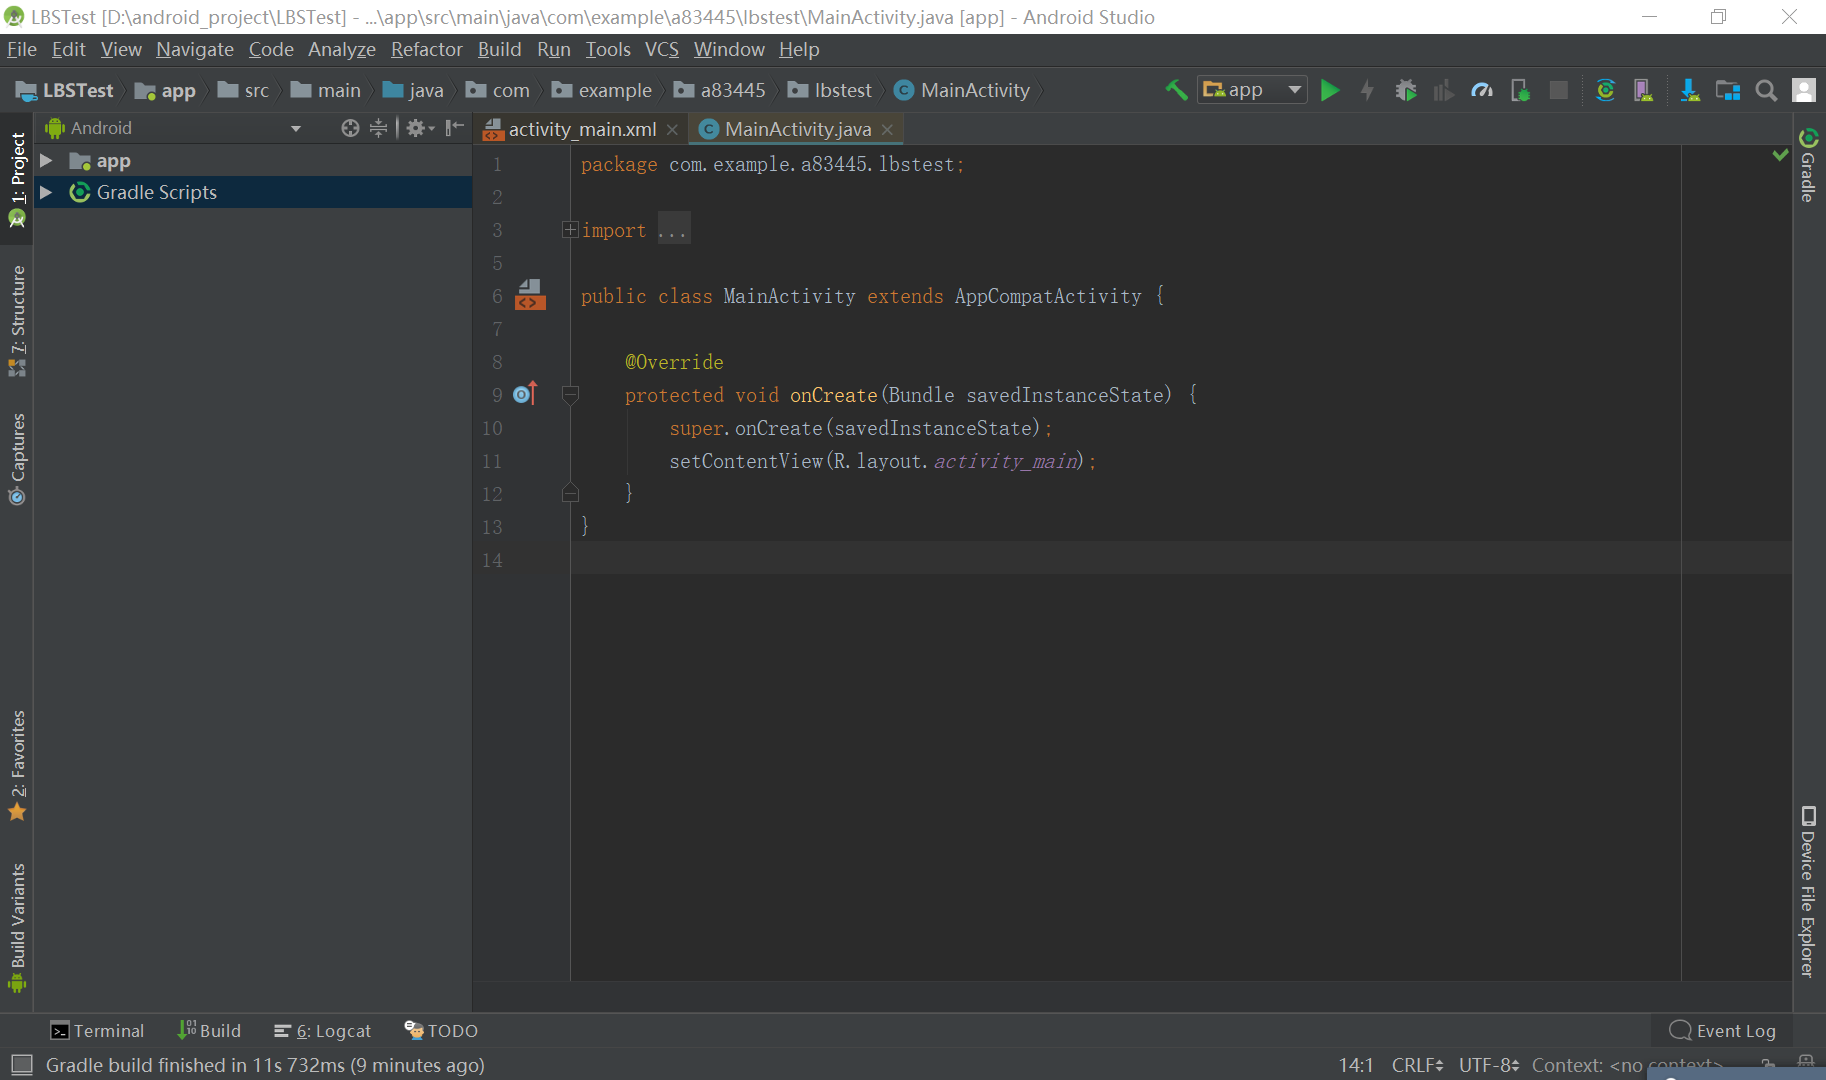Click the Stop square icon
This screenshot has height=1080, width=1826.
click(x=1558, y=90)
